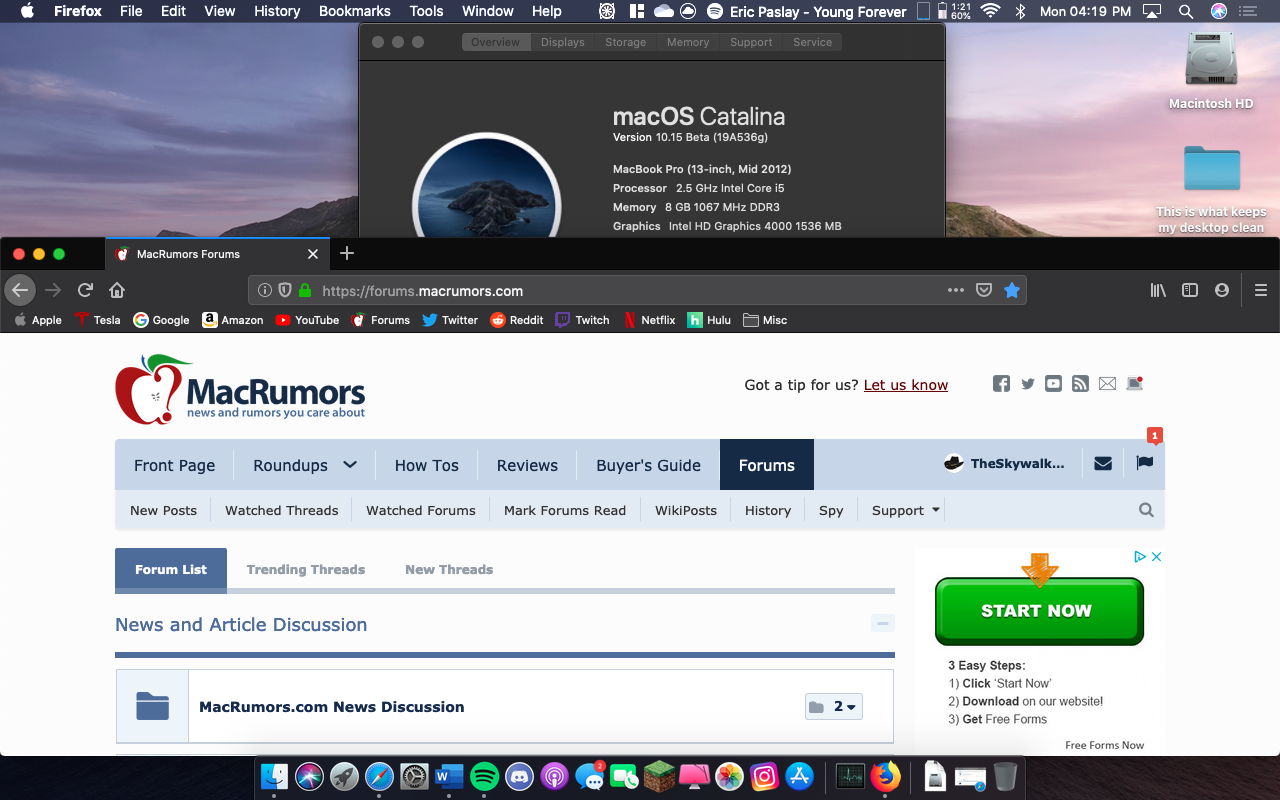This screenshot has height=800, width=1280.
Task: Open Launchpad rocket icon in dock
Action: pyautogui.click(x=344, y=776)
